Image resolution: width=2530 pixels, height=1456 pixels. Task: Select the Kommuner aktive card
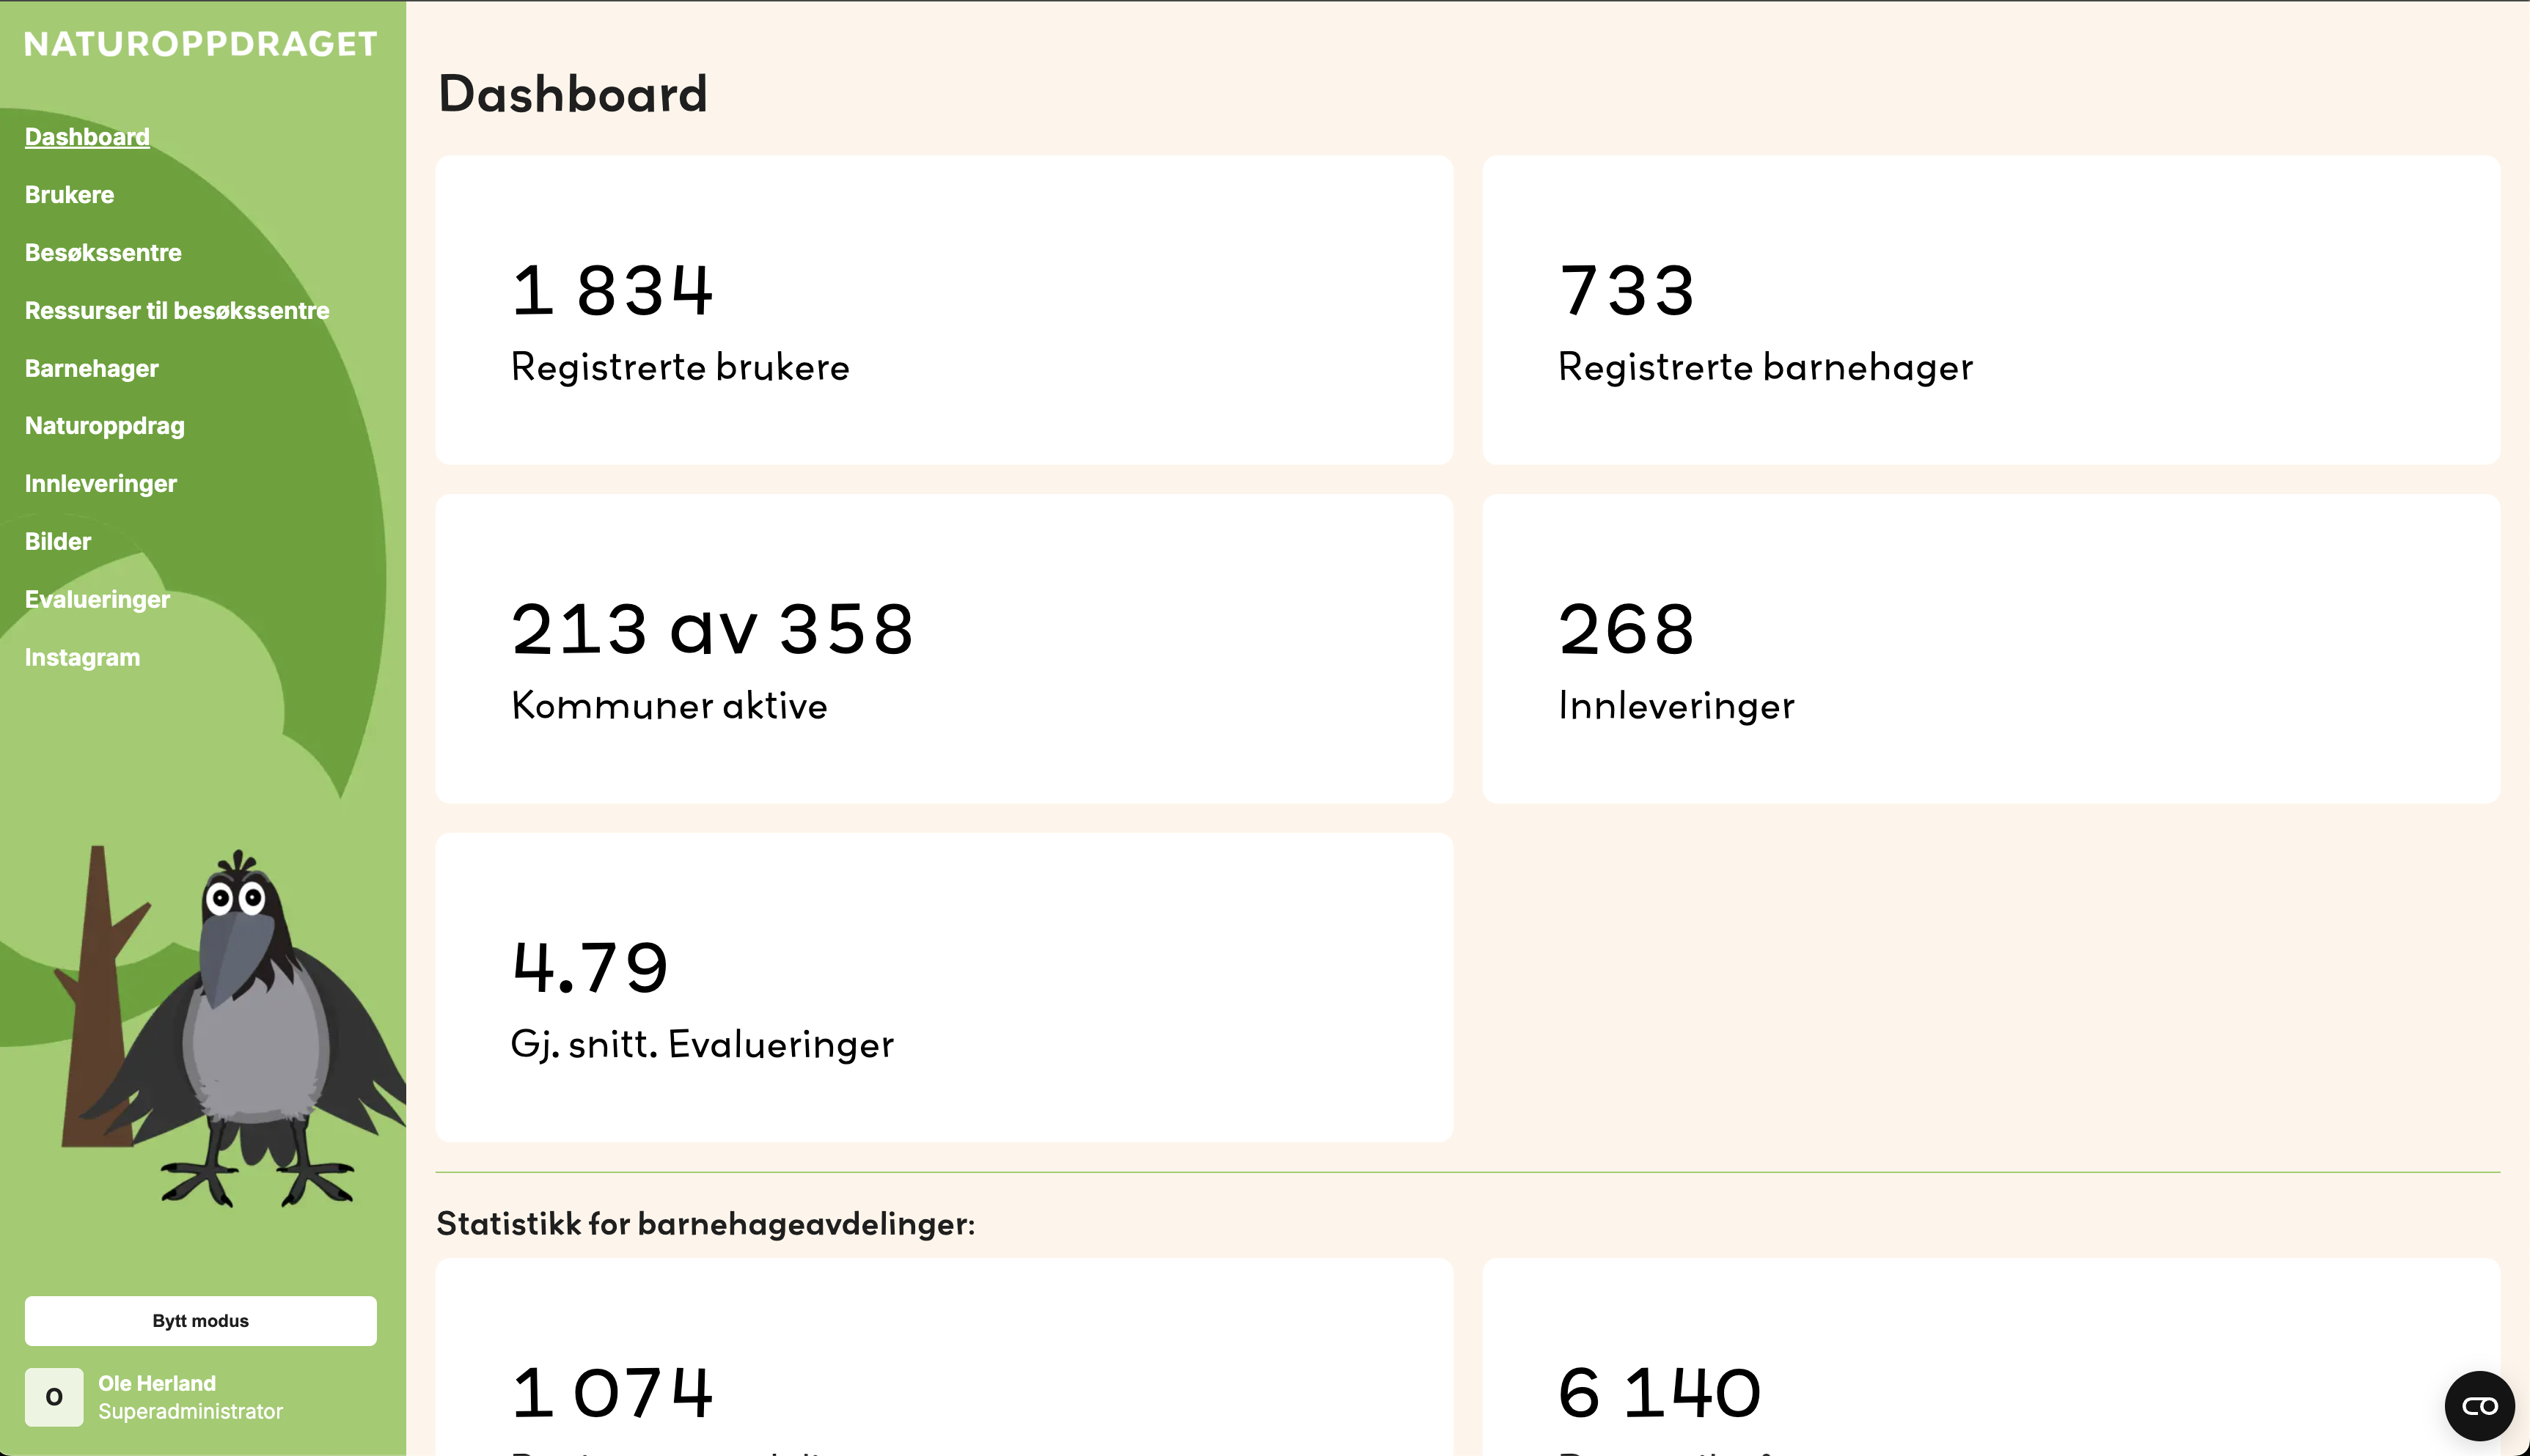(944, 648)
